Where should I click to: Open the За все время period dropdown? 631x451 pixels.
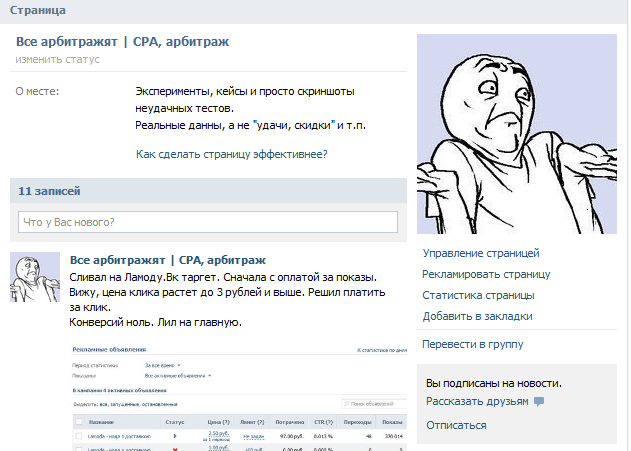[163, 365]
